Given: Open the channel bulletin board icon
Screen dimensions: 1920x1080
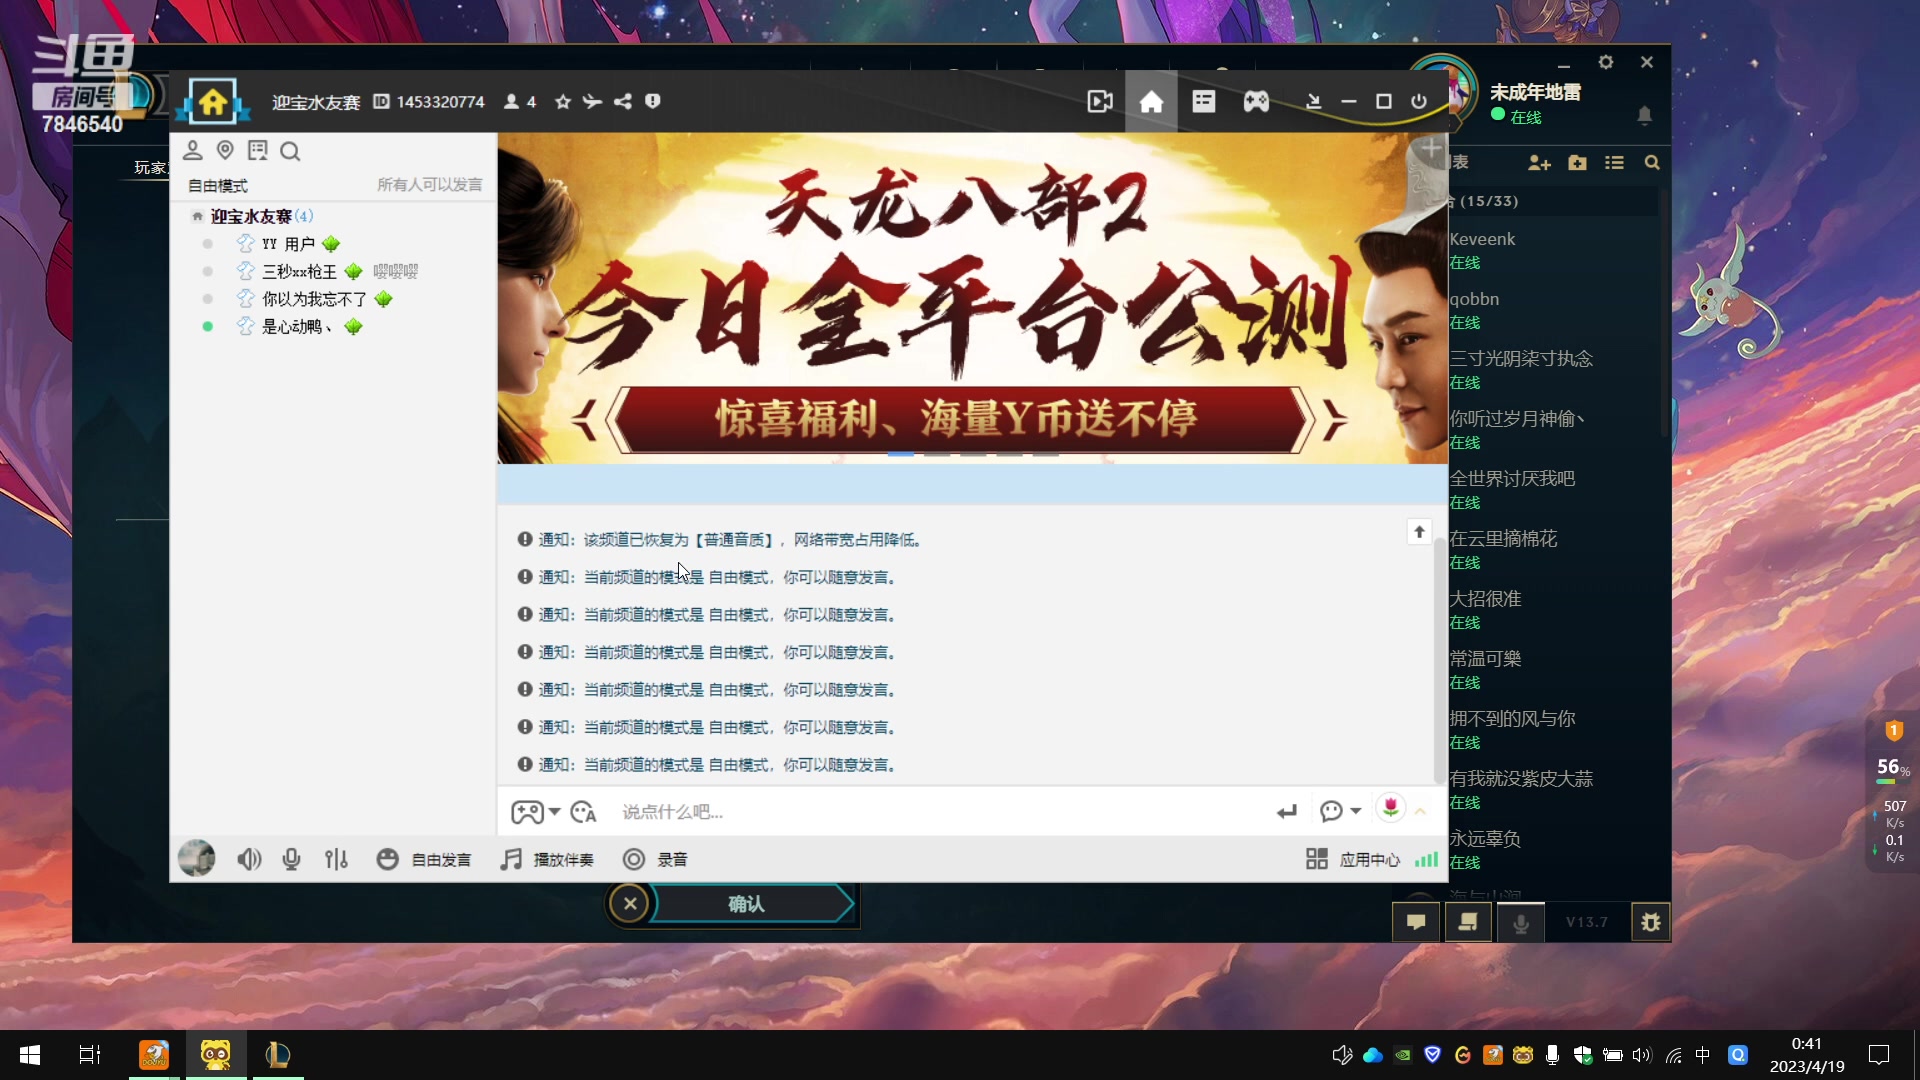Looking at the screenshot, I should coord(258,151).
